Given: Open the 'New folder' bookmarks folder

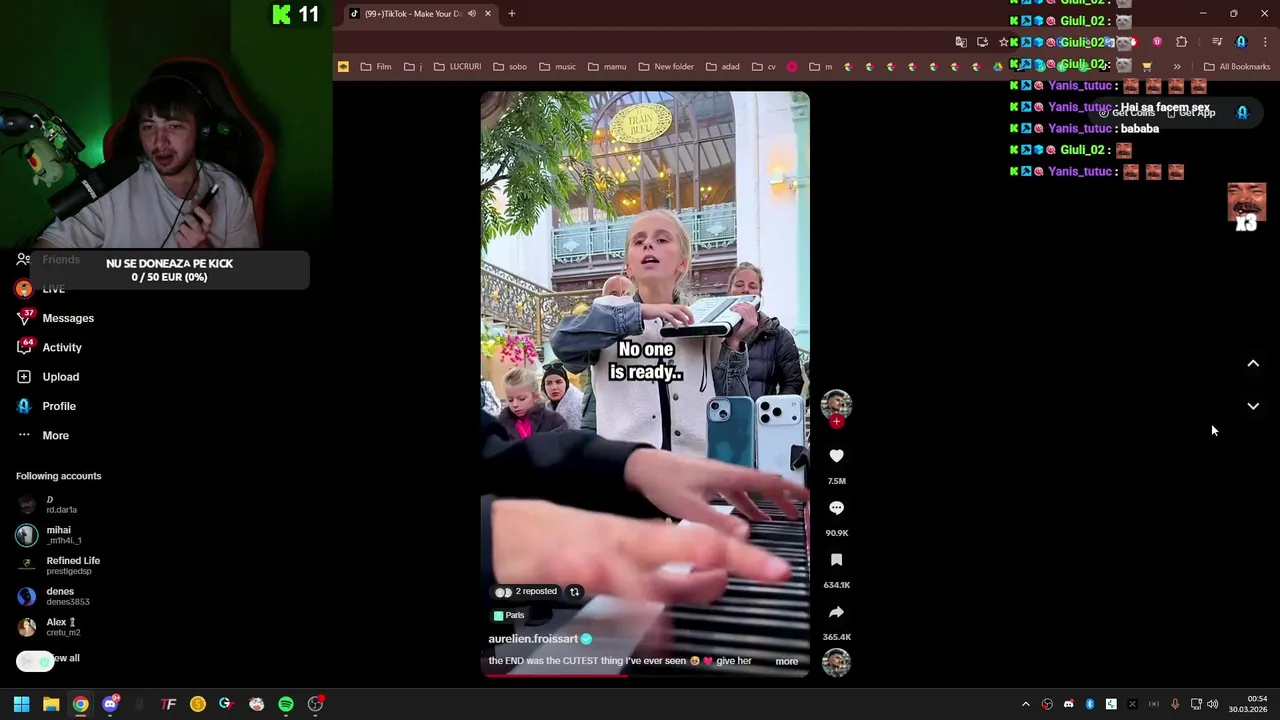Looking at the screenshot, I should [665, 67].
